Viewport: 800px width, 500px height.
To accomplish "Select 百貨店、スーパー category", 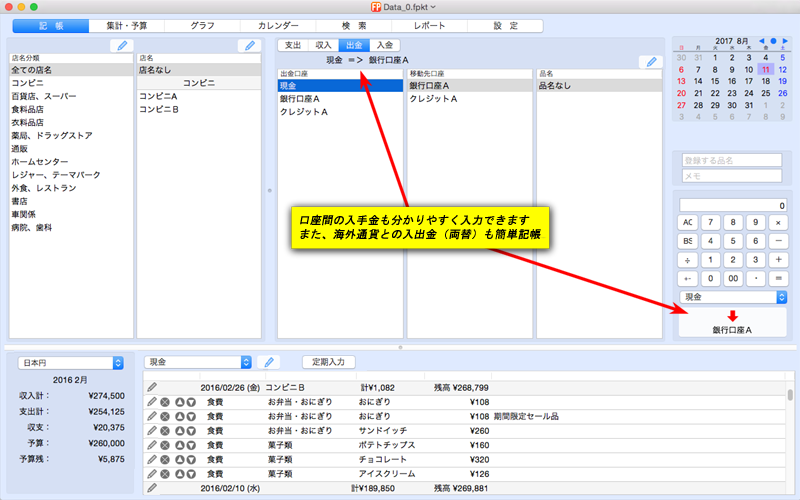I will coord(71,96).
